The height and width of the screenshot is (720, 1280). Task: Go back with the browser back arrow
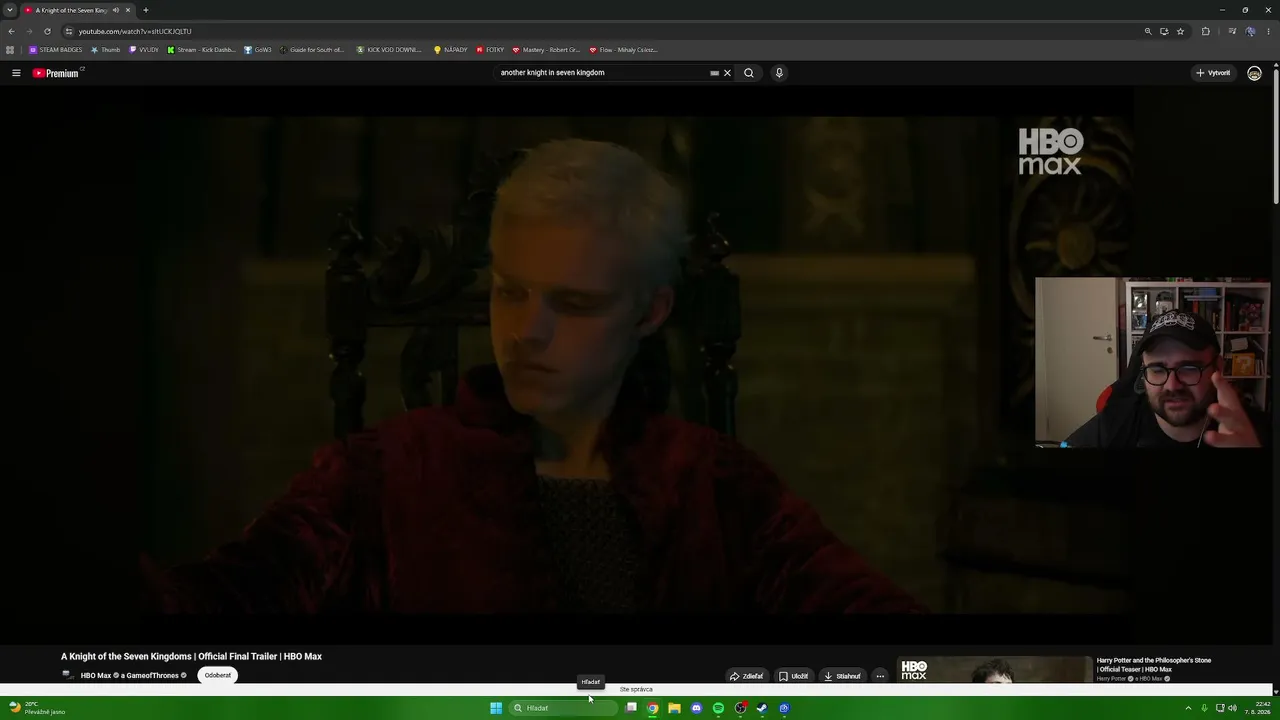(11, 31)
